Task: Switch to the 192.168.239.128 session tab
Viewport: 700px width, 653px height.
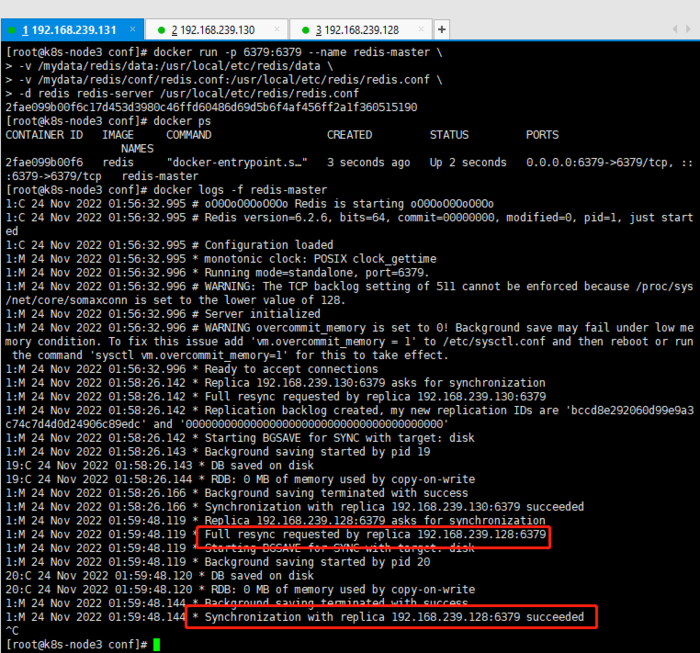Action: (x=361, y=30)
